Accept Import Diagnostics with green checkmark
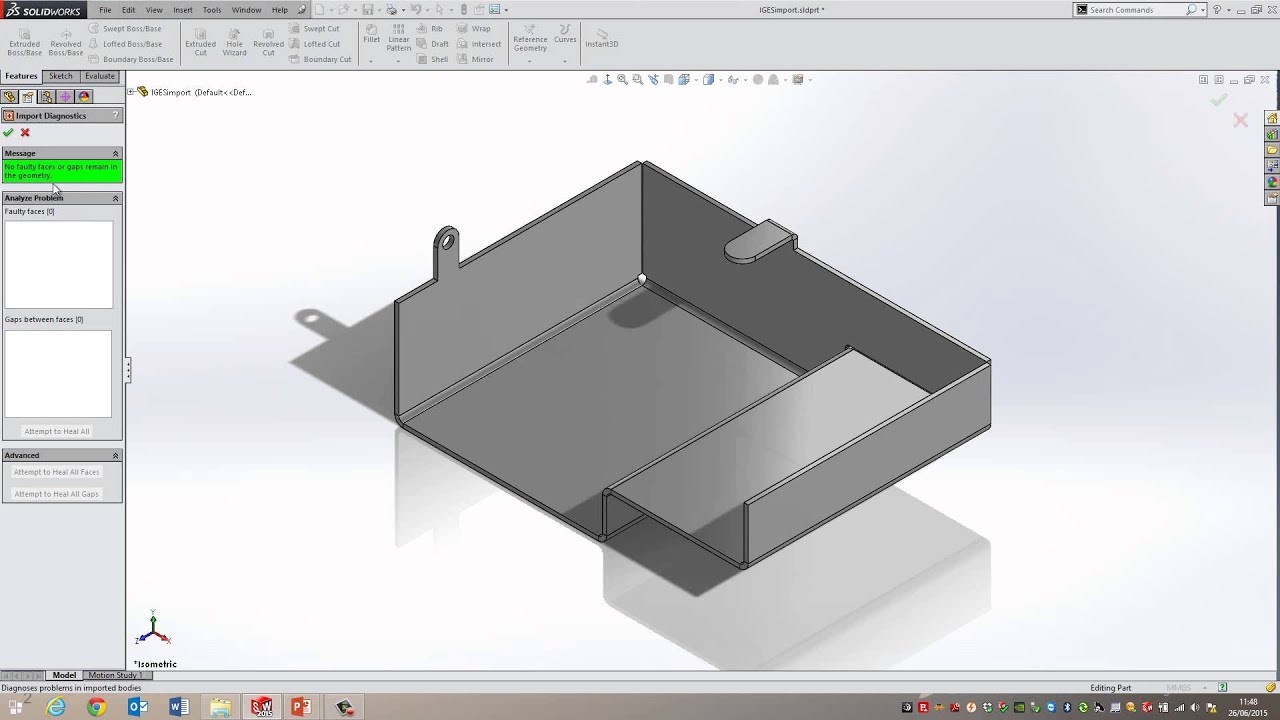The width and height of the screenshot is (1280, 720). click(8, 132)
